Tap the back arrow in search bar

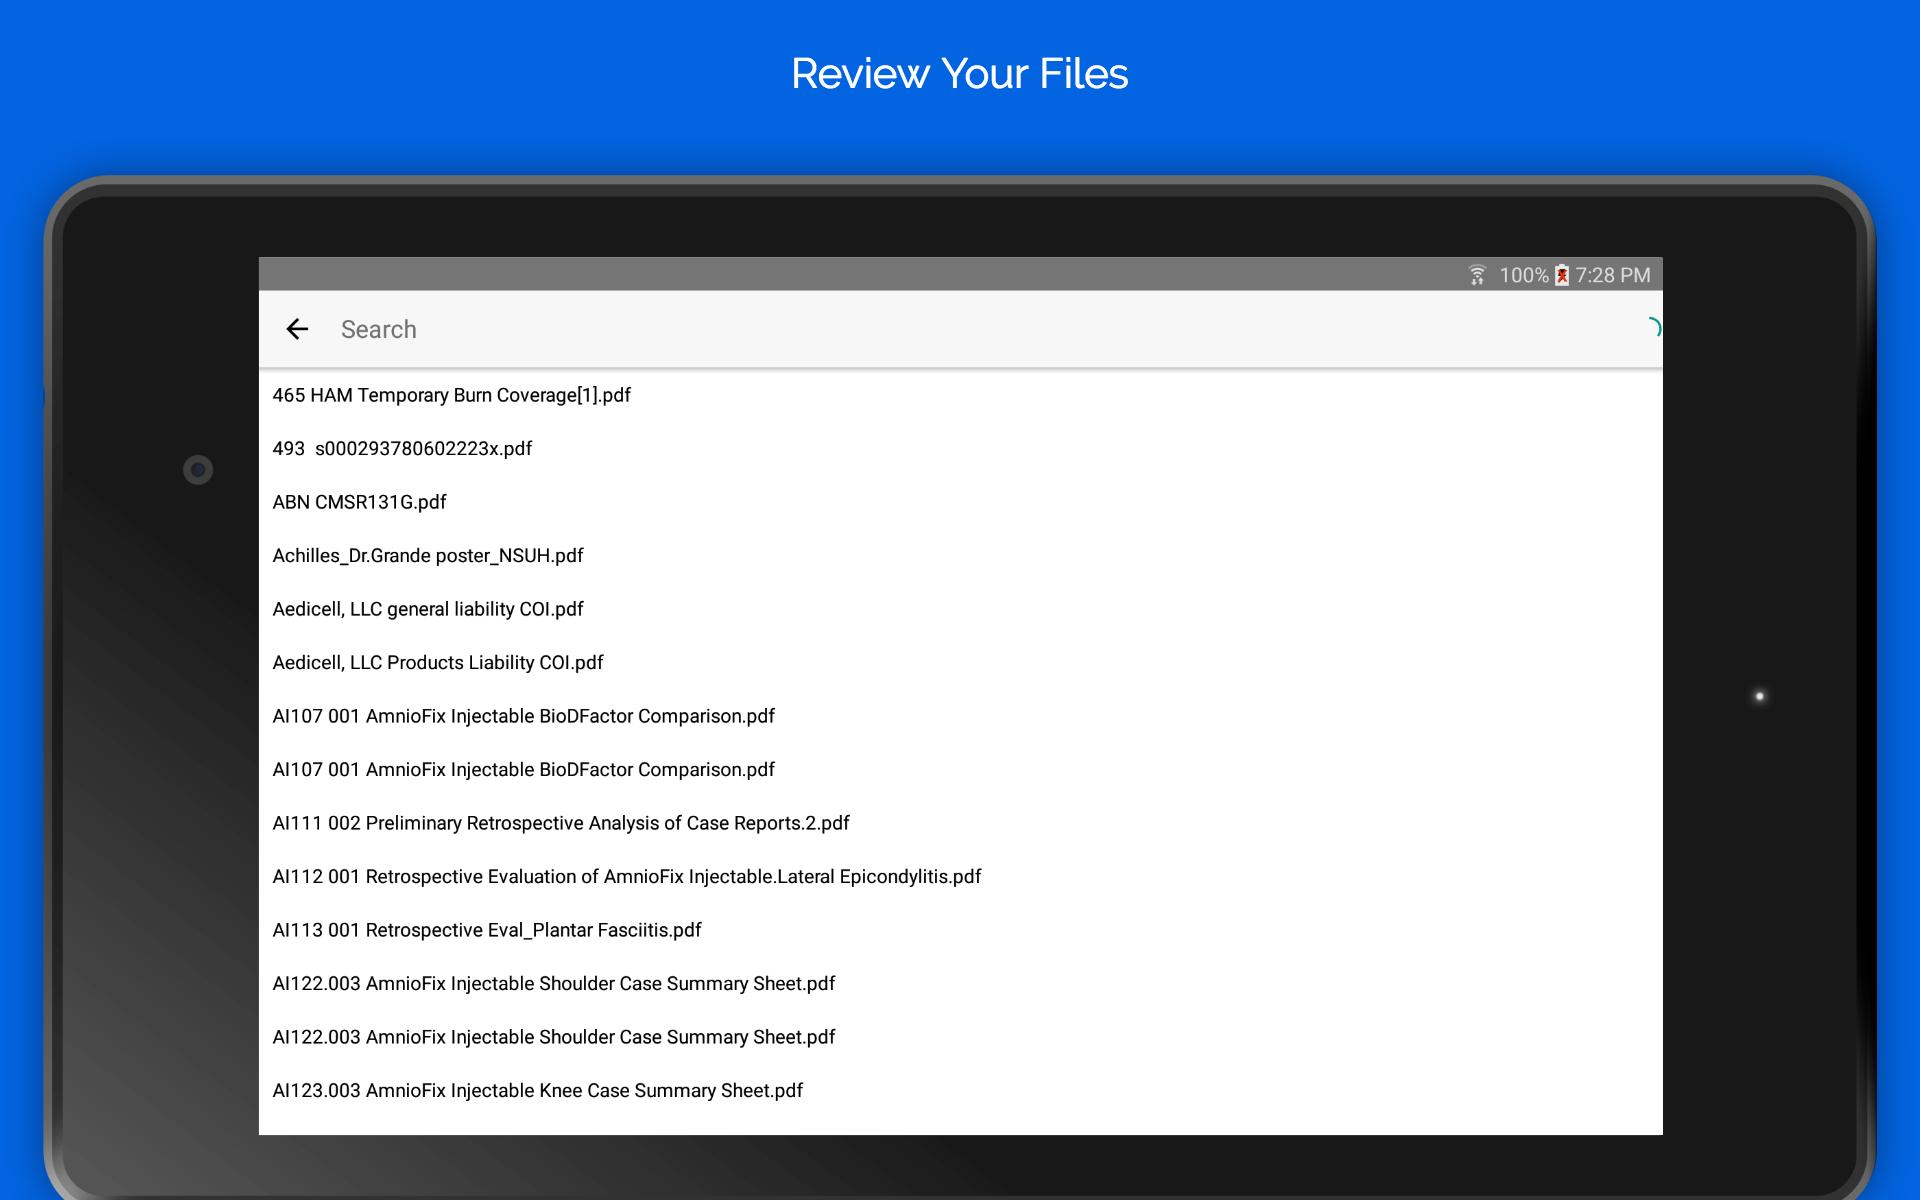(x=297, y=329)
